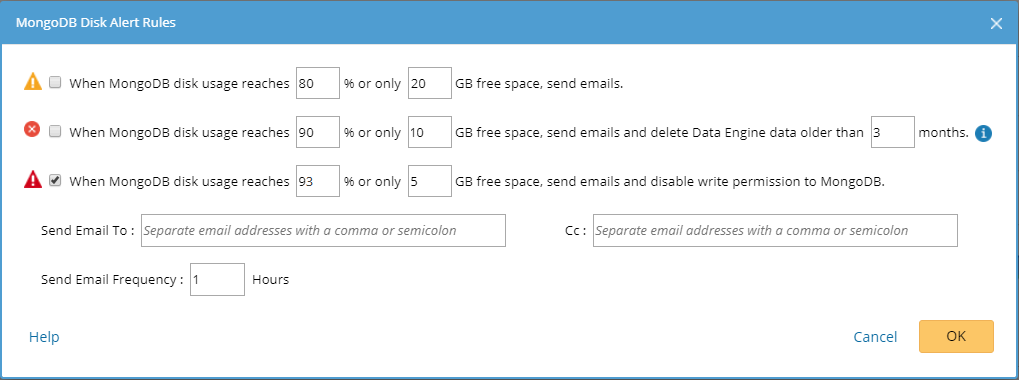Viewport: 1019px width, 380px height.
Task: Click the 10 GB free space field
Action: tap(430, 132)
